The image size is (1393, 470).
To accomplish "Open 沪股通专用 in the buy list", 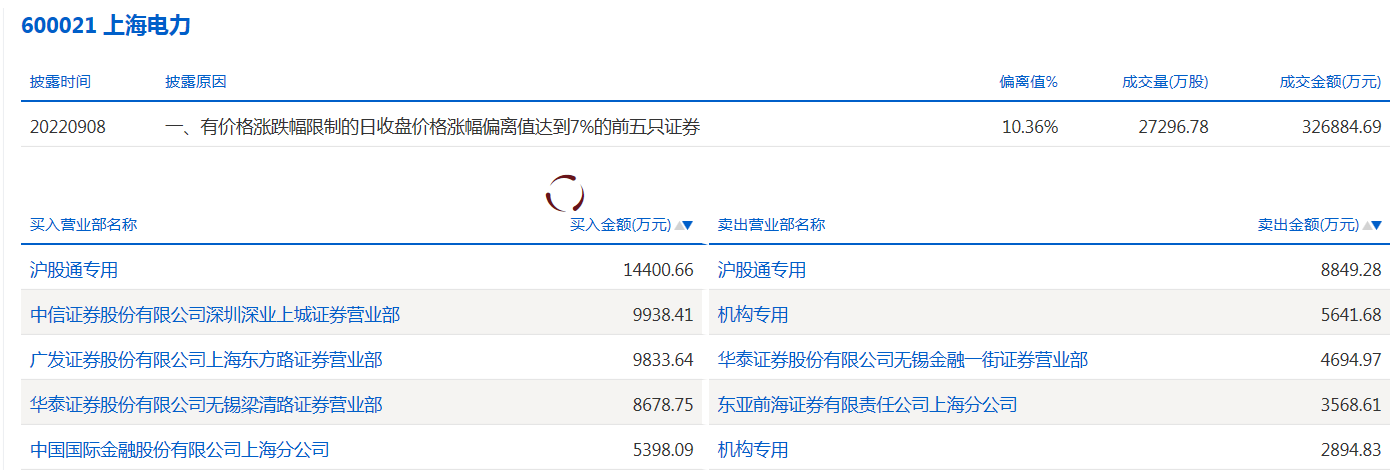I will point(74,270).
